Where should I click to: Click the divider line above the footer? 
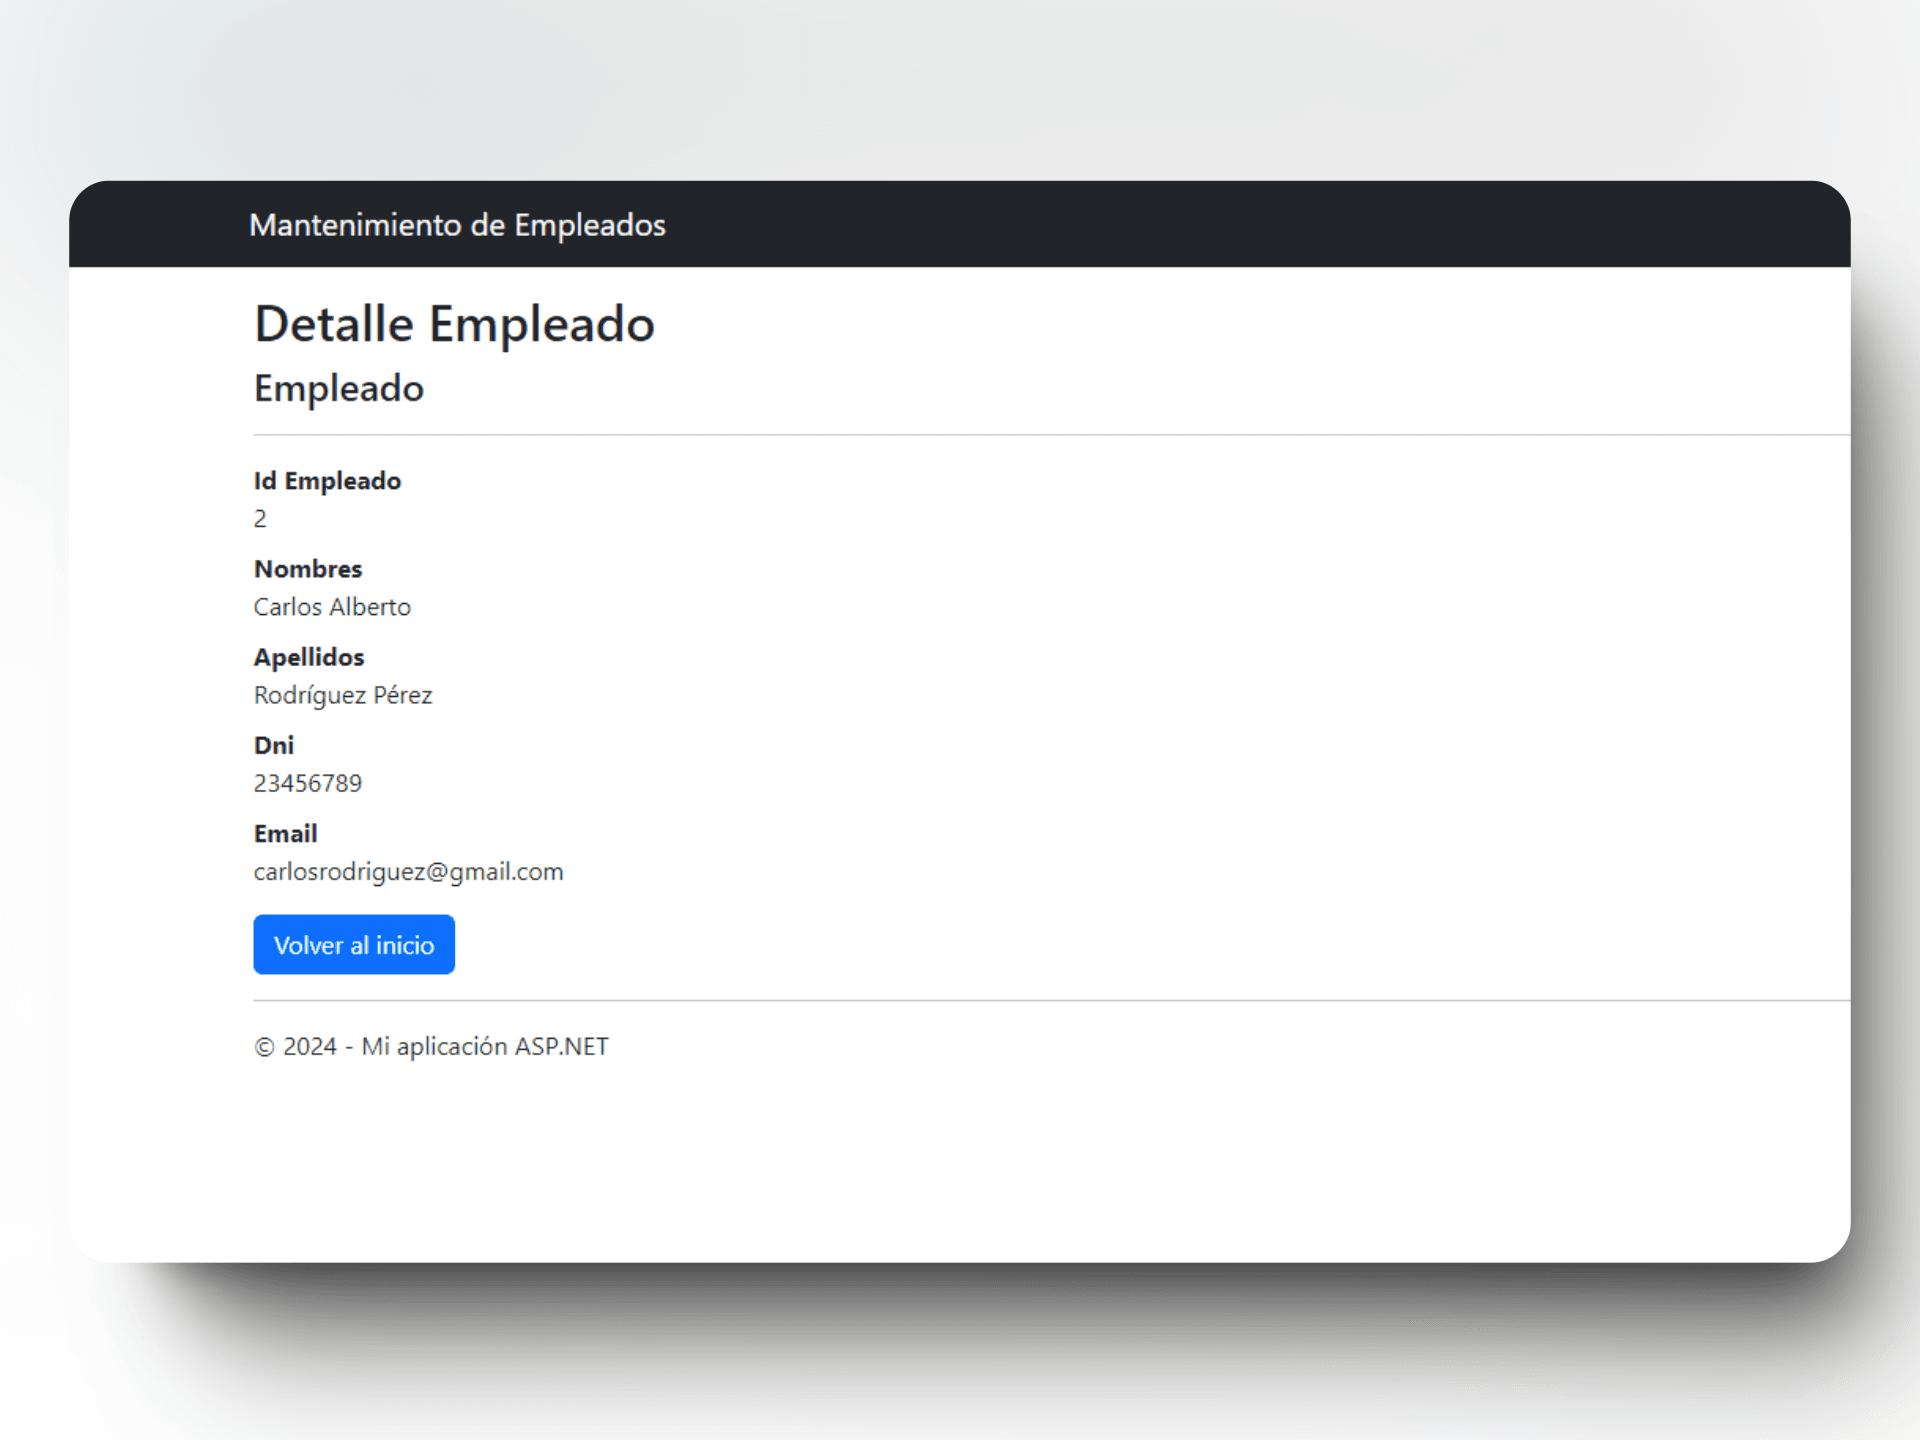point(1052,1000)
